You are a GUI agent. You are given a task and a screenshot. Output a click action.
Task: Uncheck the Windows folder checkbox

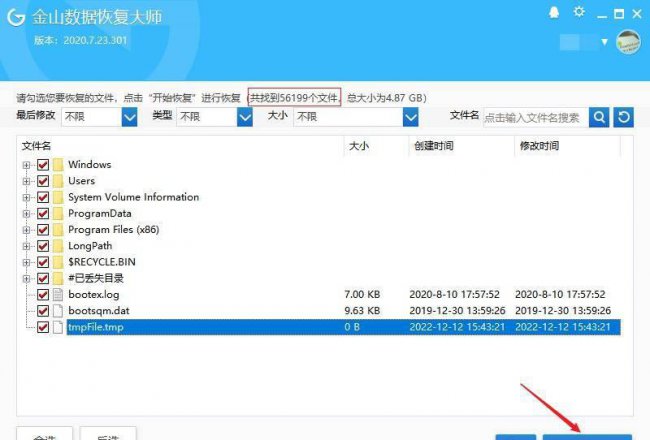pos(43,165)
